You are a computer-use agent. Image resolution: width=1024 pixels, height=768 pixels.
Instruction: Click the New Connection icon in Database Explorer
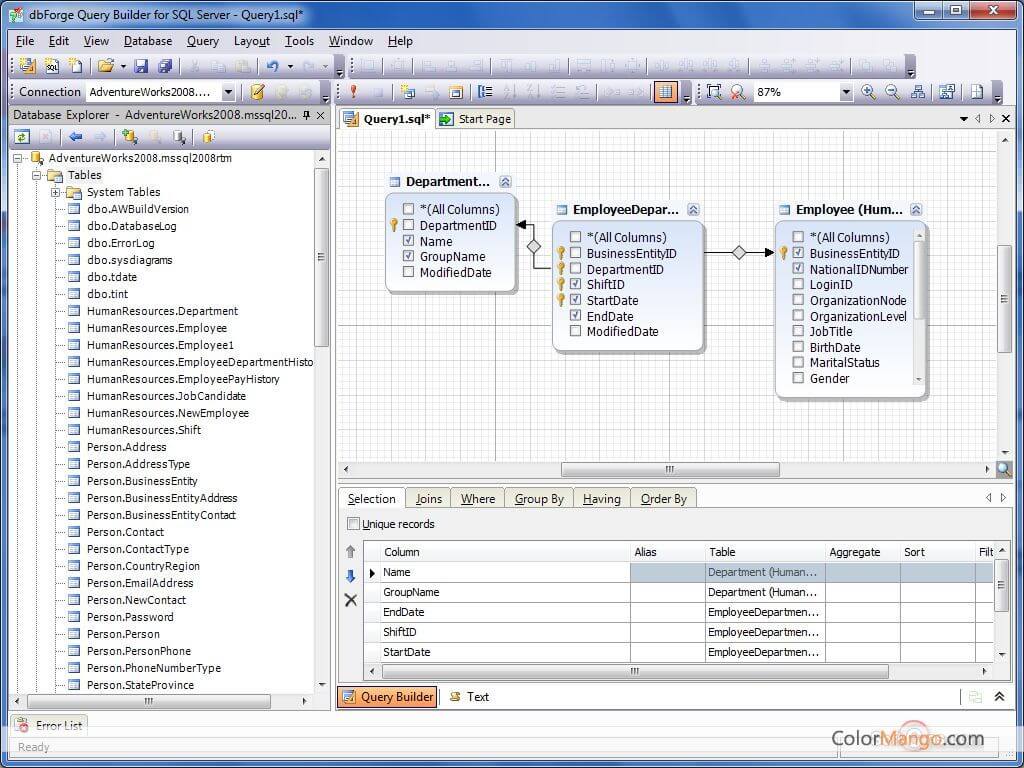click(129, 137)
